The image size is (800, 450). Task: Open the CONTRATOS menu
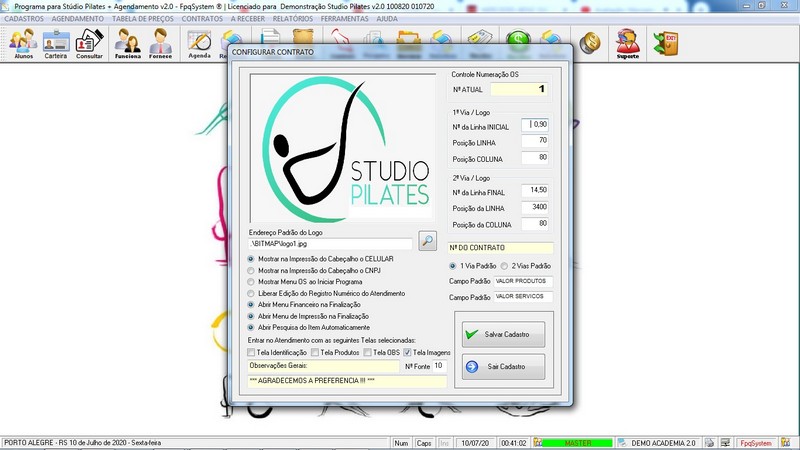pyautogui.click(x=202, y=19)
